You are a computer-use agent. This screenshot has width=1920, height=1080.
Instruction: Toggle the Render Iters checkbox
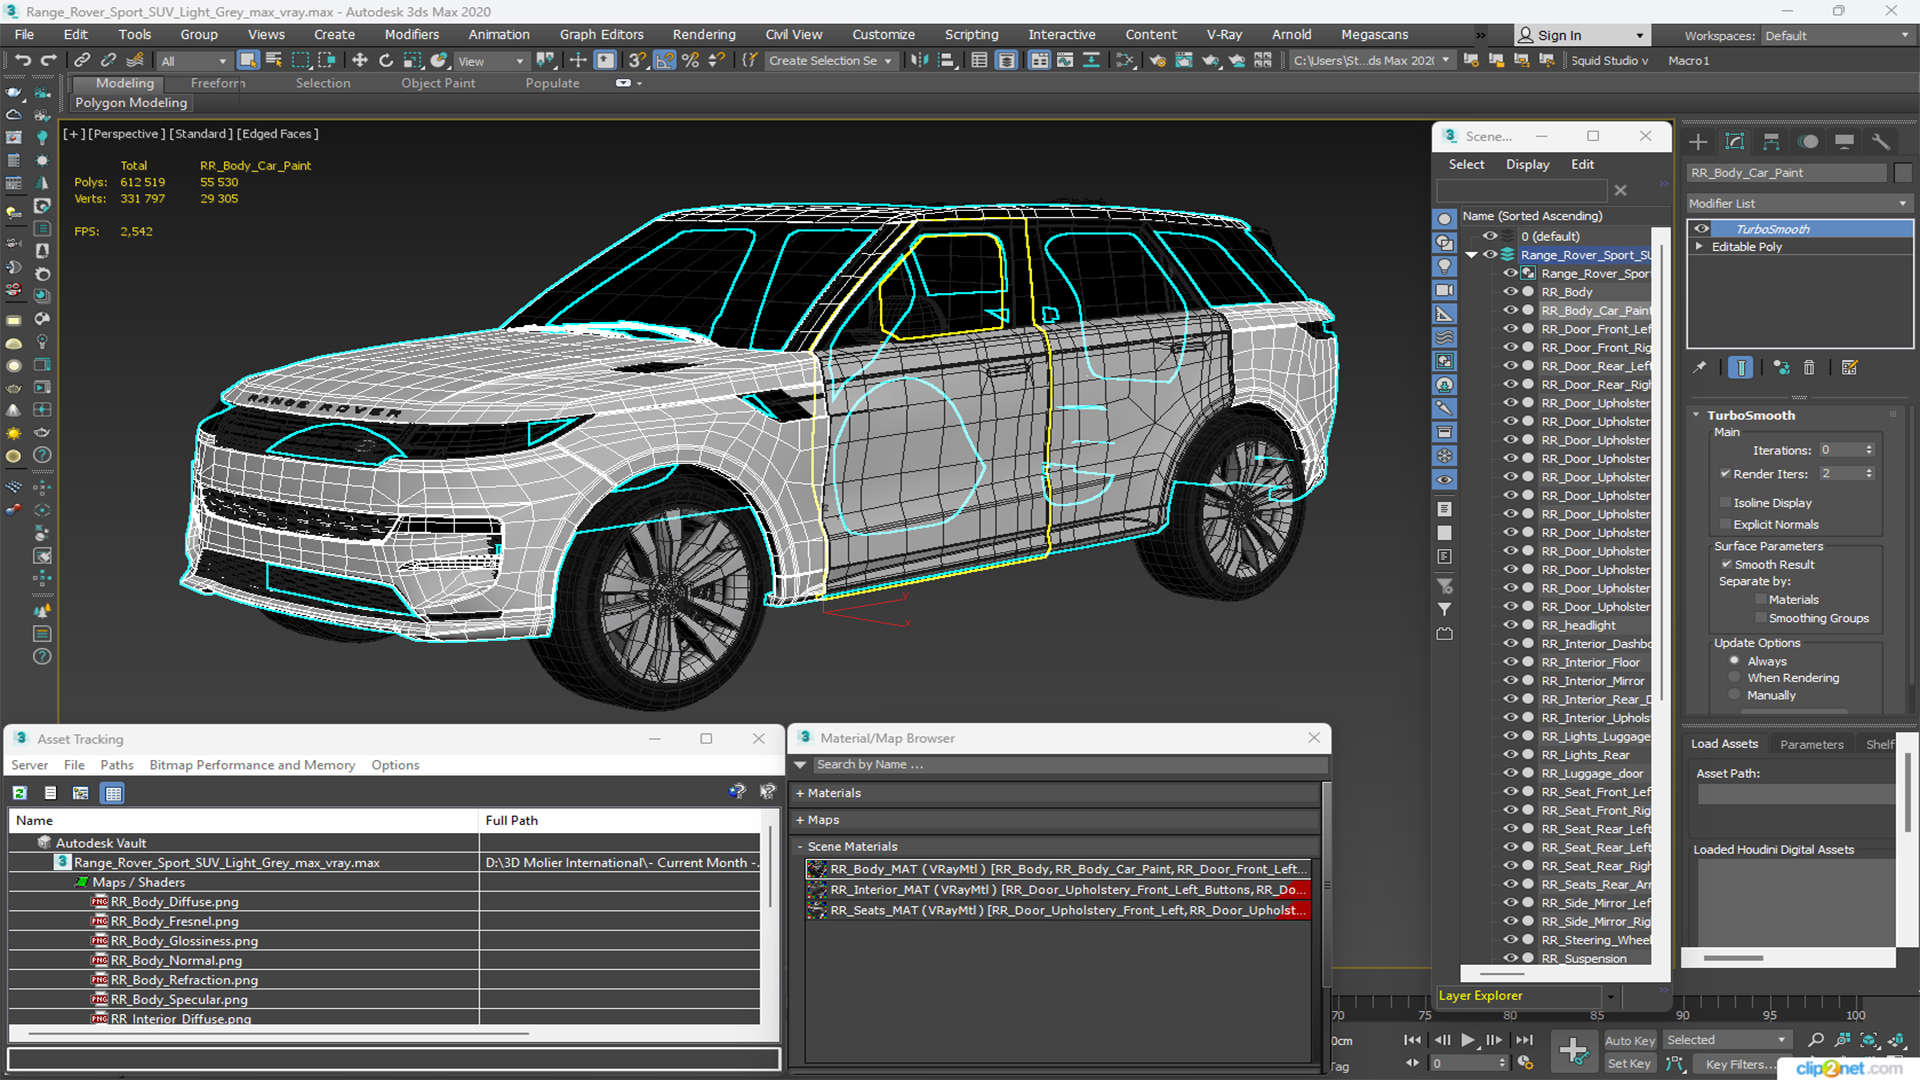(x=1725, y=474)
